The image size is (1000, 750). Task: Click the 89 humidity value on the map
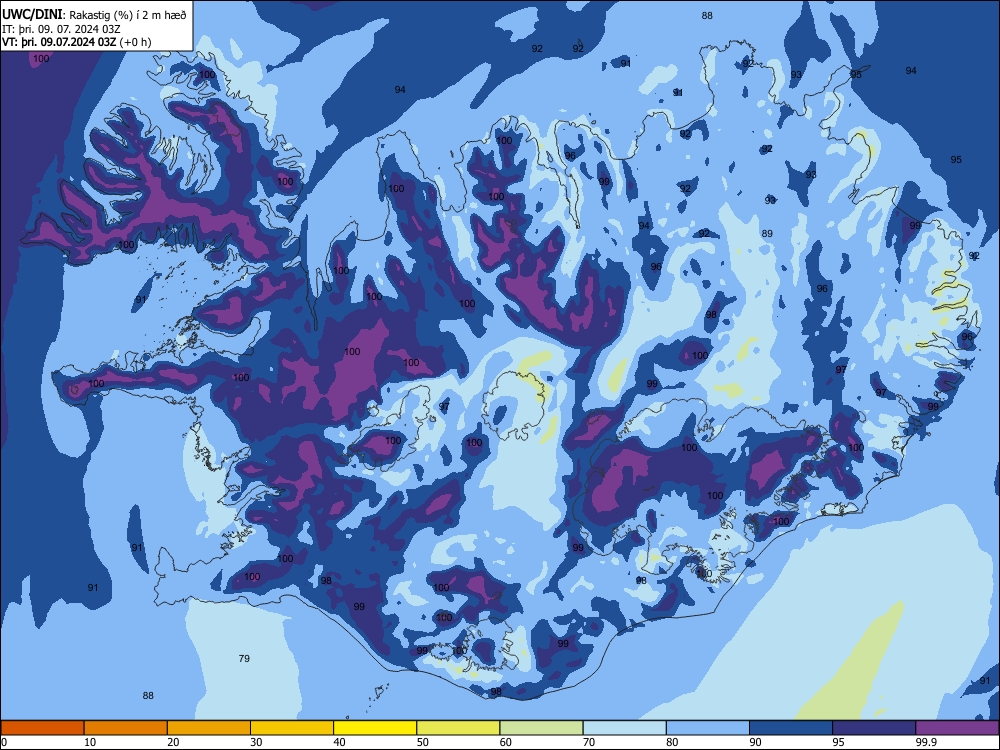[x=767, y=233]
